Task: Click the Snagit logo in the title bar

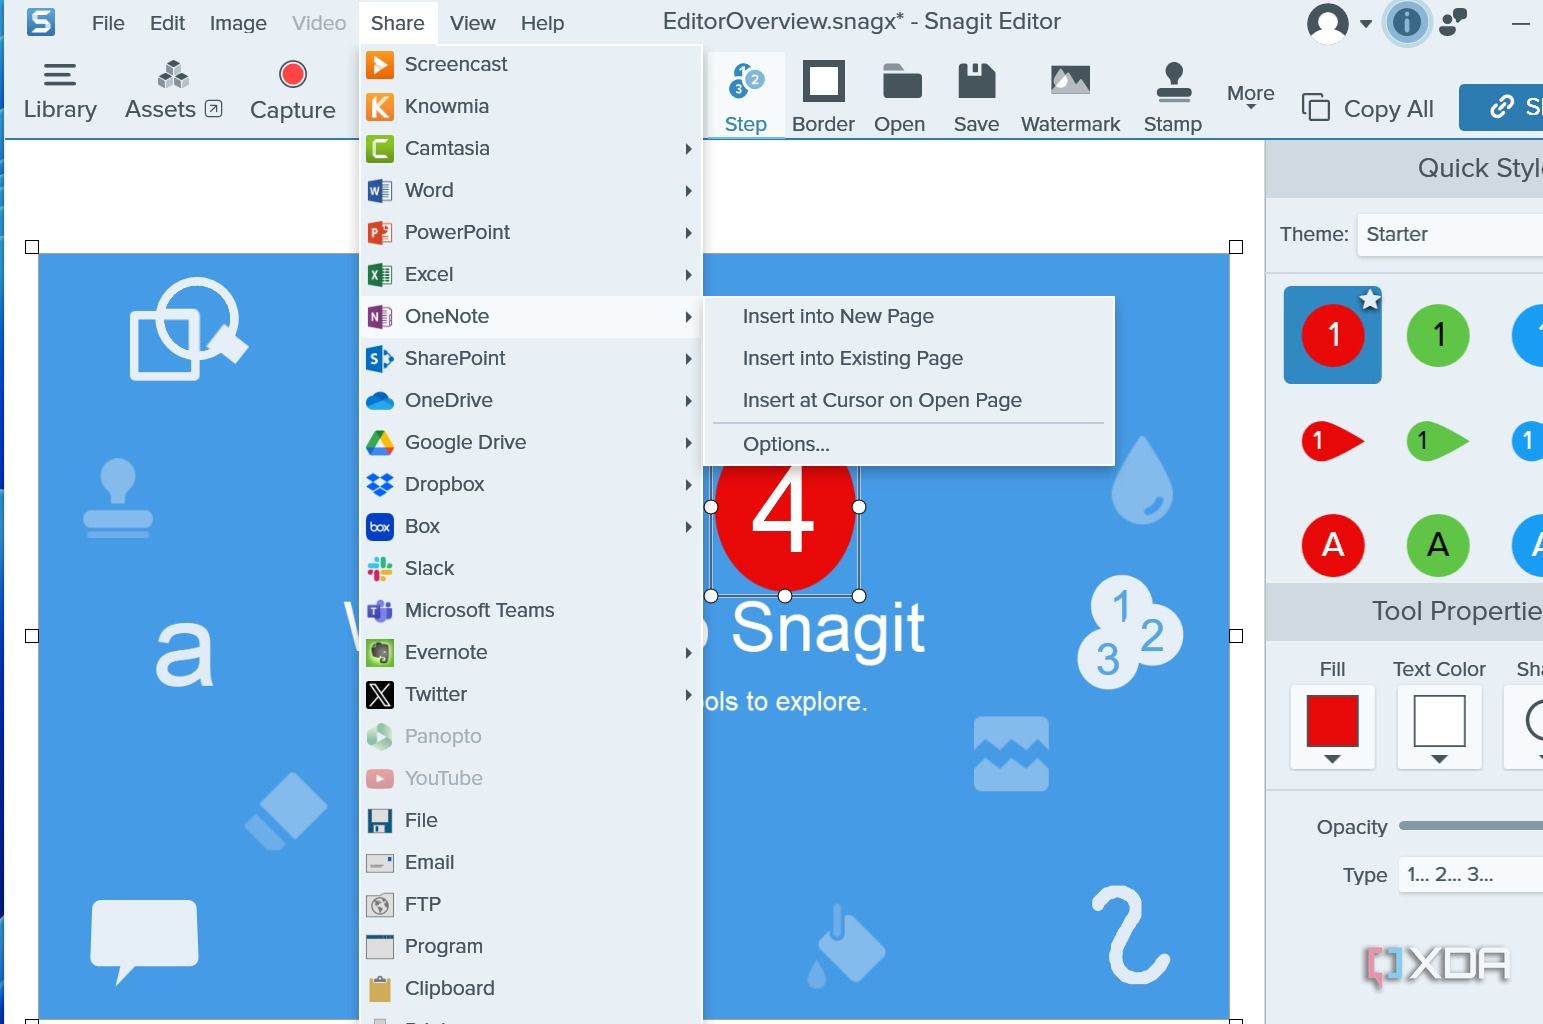Action: 40,20
